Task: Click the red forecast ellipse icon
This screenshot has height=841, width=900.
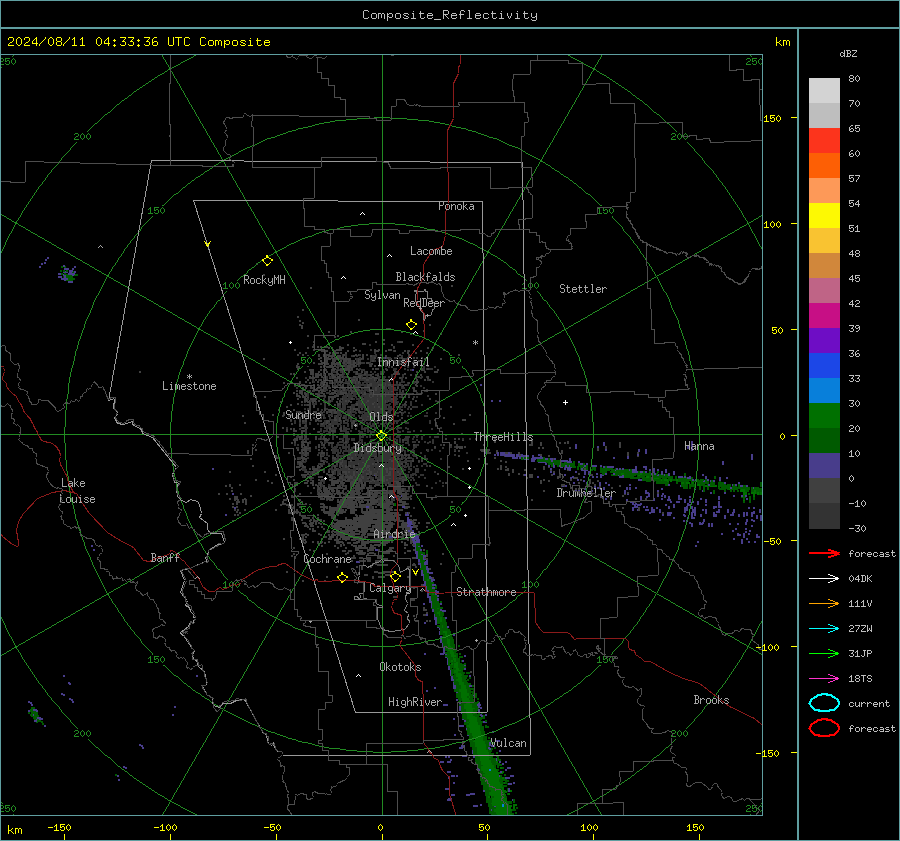Action: pos(824,728)
